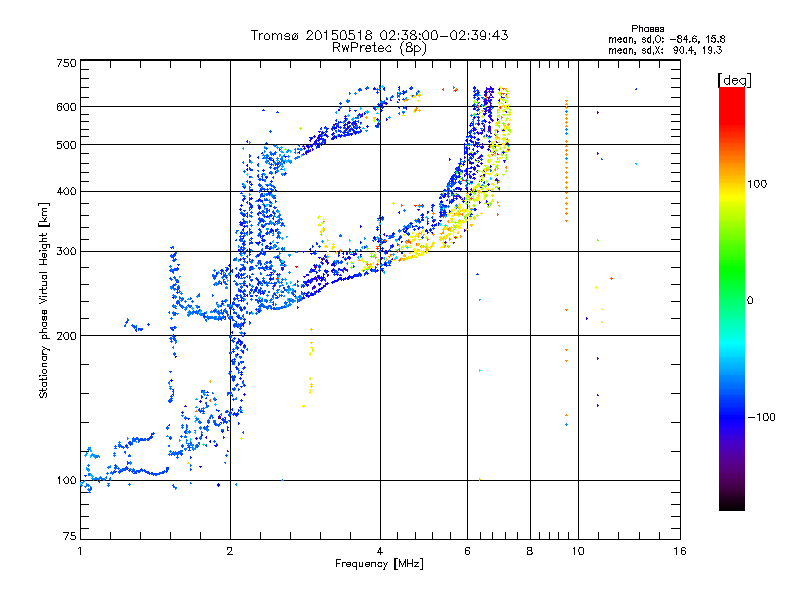Click the colorbar 100 tick label

pyautogui.click(x=757, y=184)
